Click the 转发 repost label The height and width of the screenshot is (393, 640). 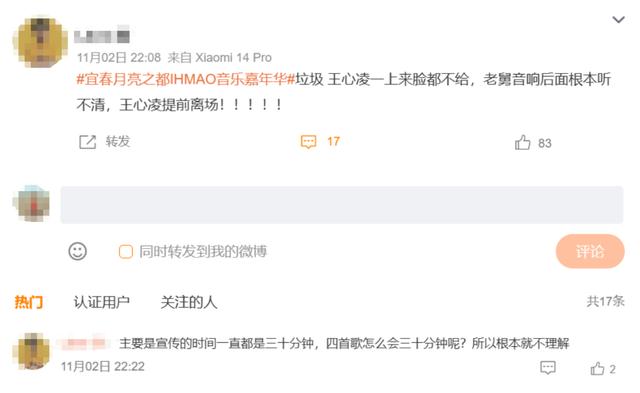[x=118, y=142]
